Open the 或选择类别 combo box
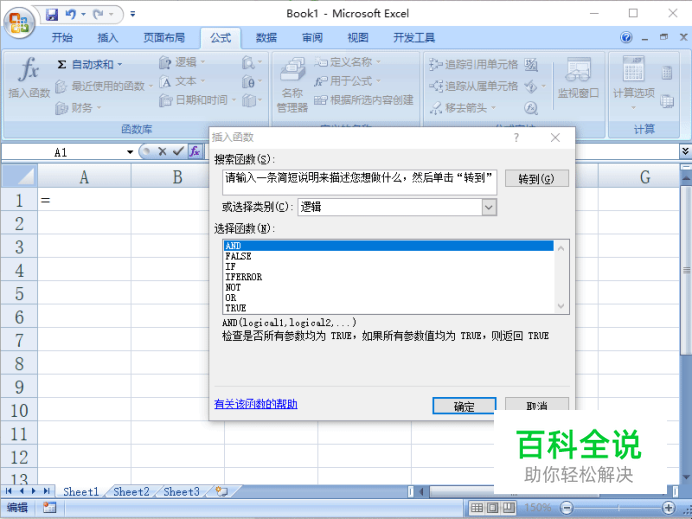This screenshot has width=692, height=519. click(x=397, y=207)
